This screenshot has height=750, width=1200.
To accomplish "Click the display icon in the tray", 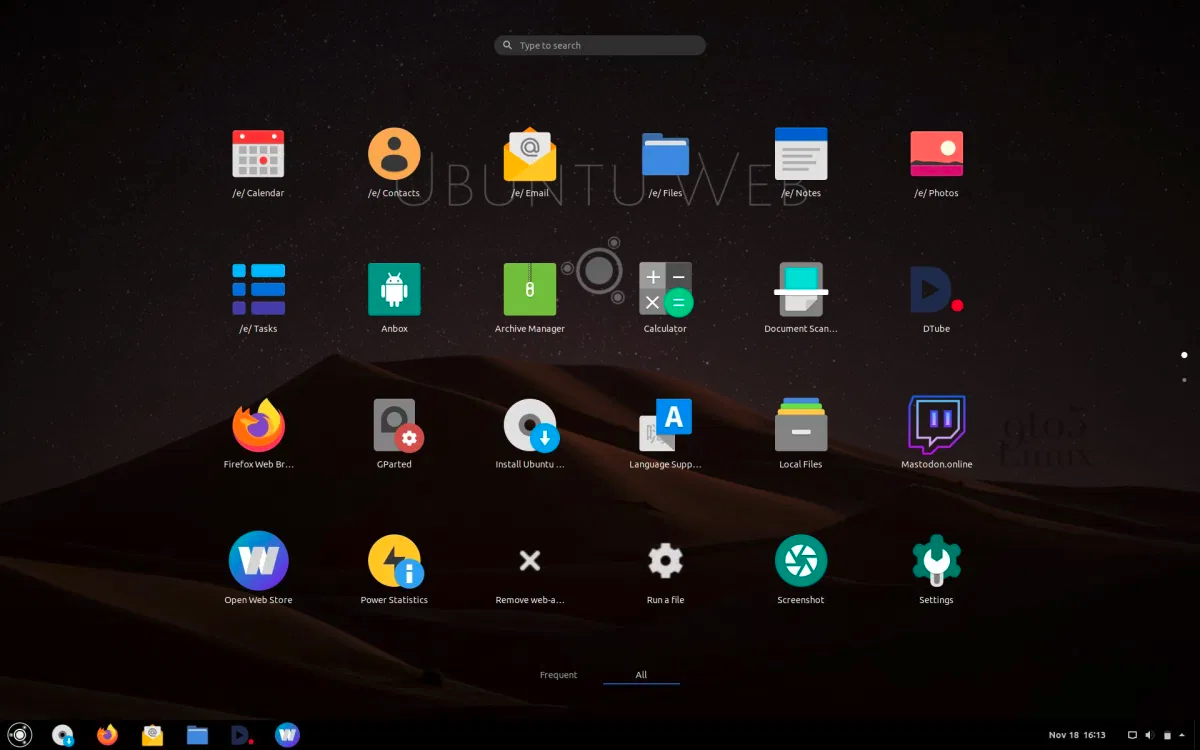I will [1132, 735].
